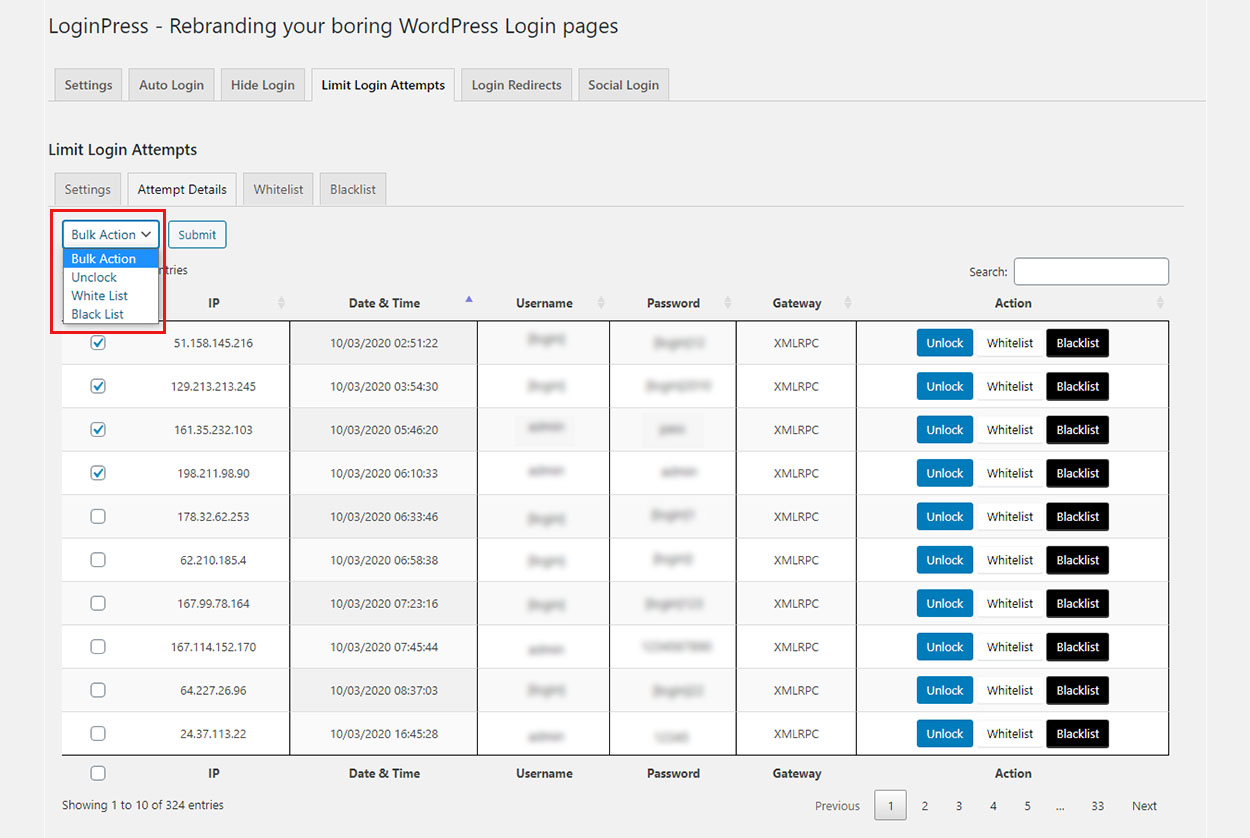
Task: Click Blacklist in the 178.32.62.253 row
Action: coord(1078,517)
